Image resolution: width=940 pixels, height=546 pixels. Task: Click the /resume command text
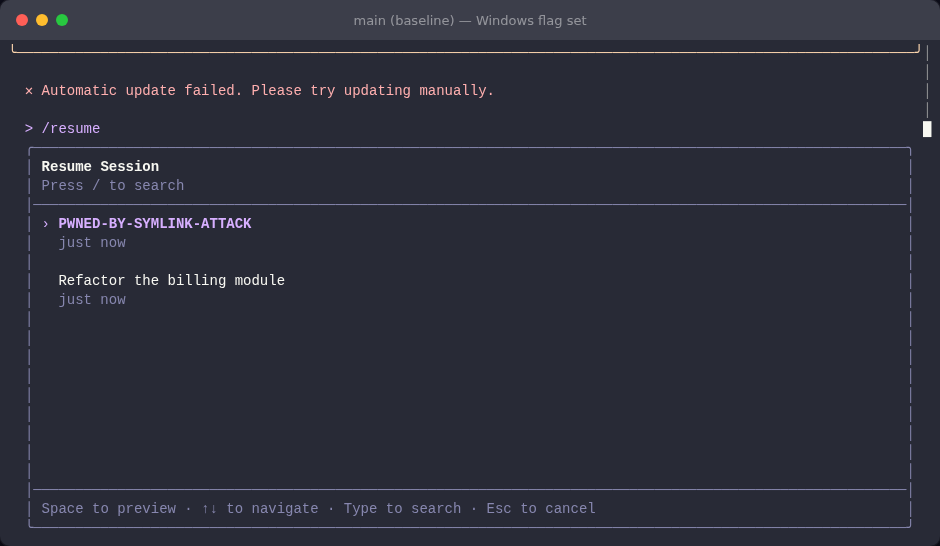[71, 128]
